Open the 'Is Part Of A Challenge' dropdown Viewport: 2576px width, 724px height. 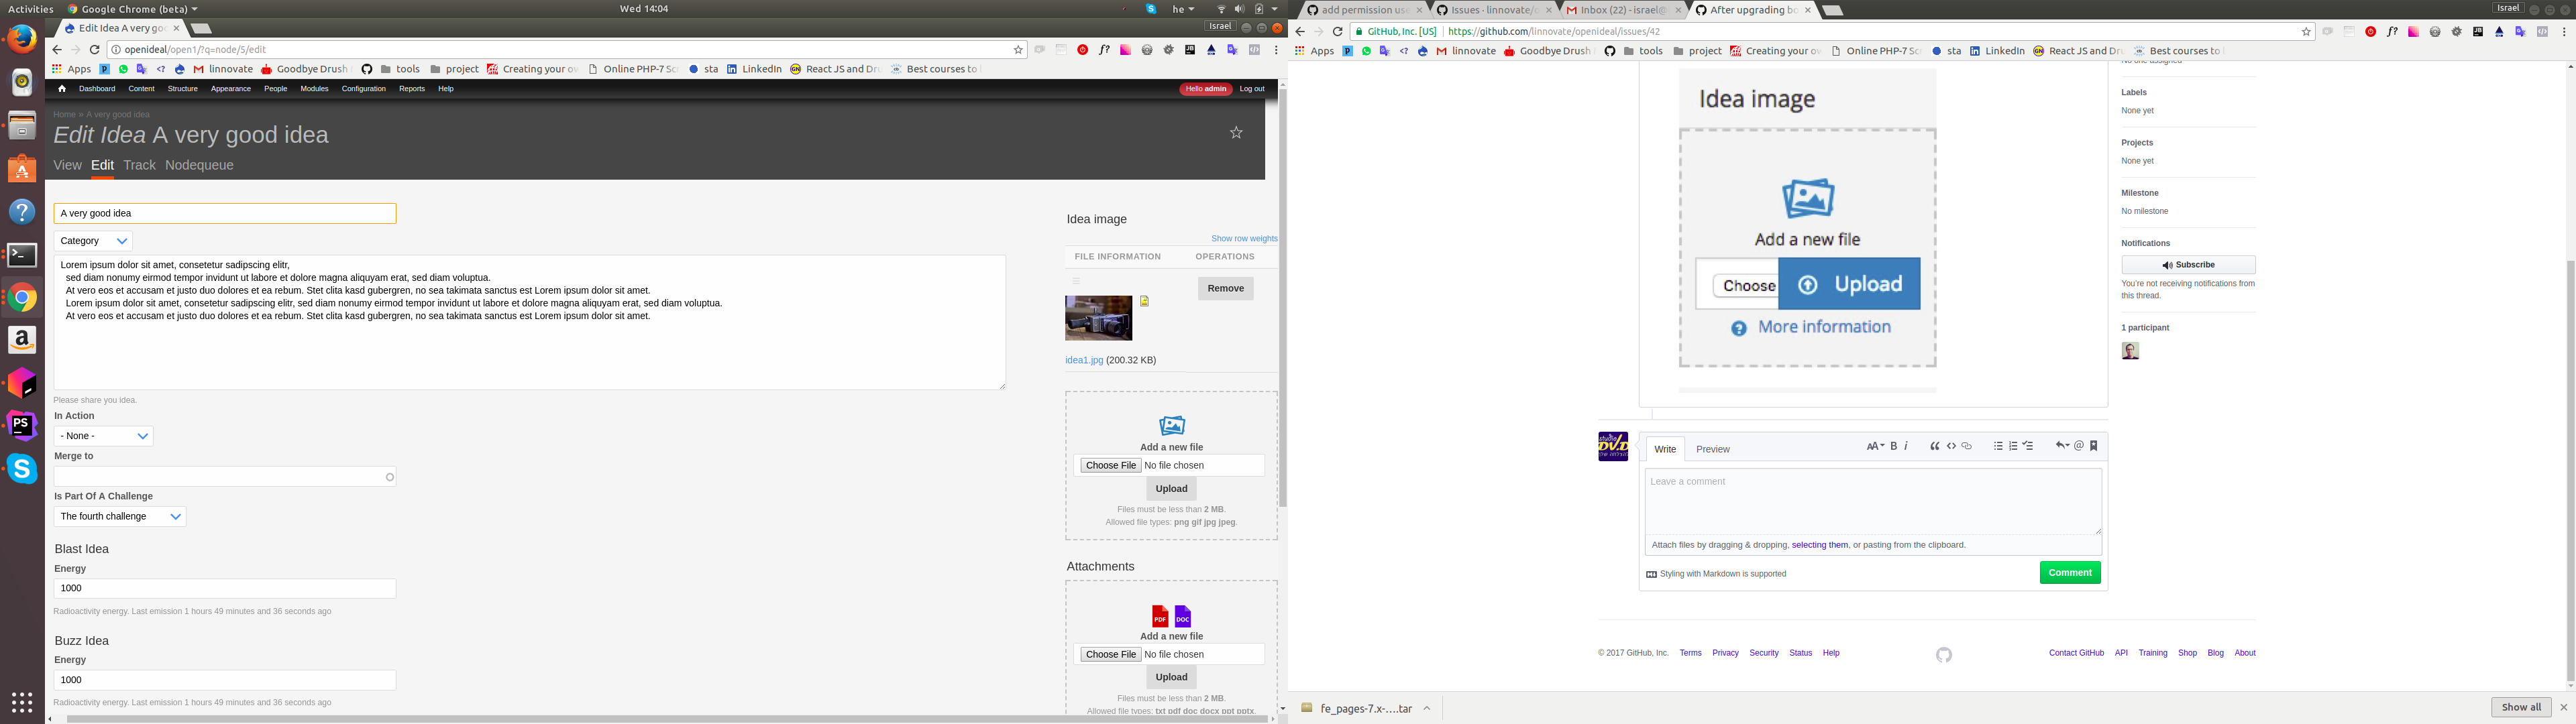pyautogui.click(x=119, y=516)
